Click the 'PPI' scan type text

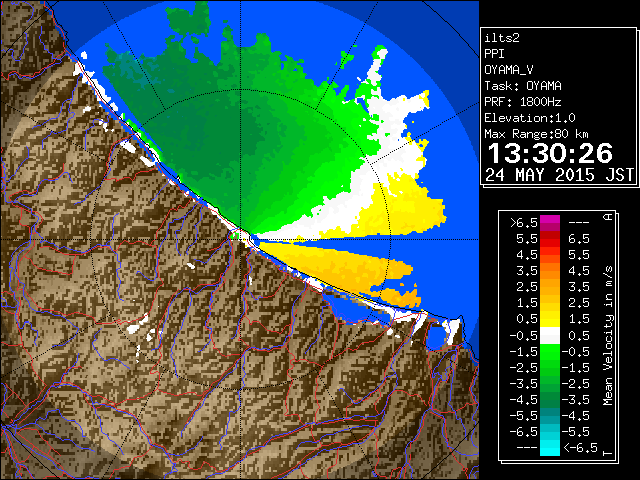494,54
